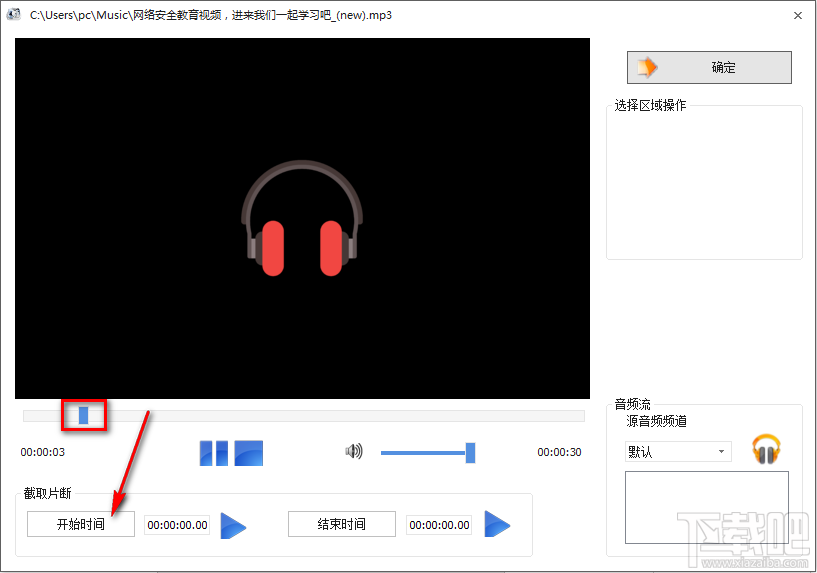The image size is (817, 573).
Task: Click the 结束时间 button
Action: [342, 524]
